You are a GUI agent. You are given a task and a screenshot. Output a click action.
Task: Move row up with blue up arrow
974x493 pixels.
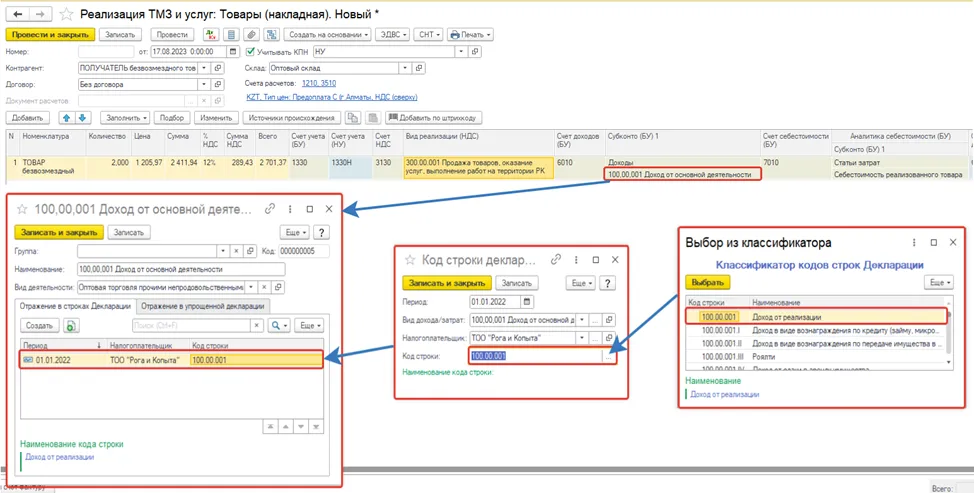click(x=66, y=117)
